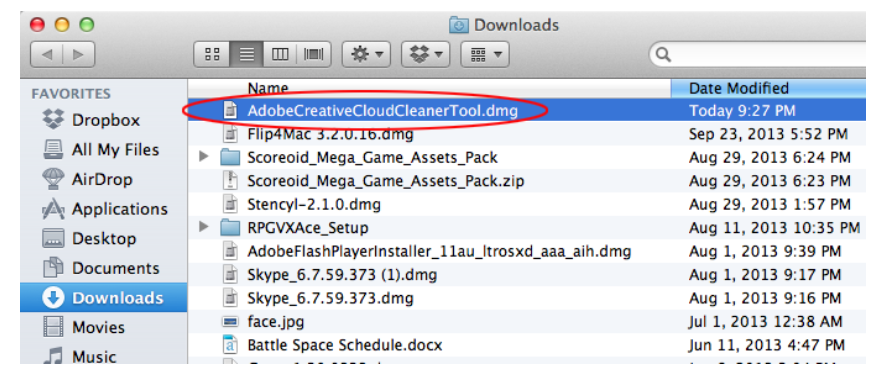Click in the Finder search field
875x371 pixels.
[x=765, y=55]
